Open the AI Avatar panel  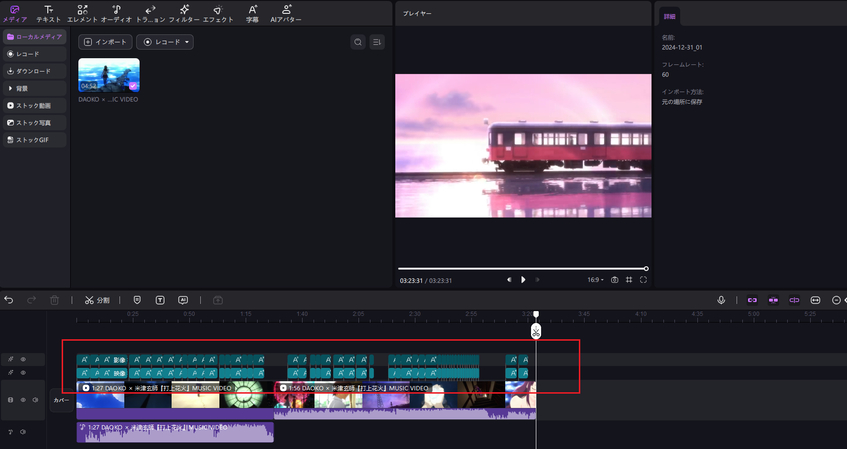[287, 13]
